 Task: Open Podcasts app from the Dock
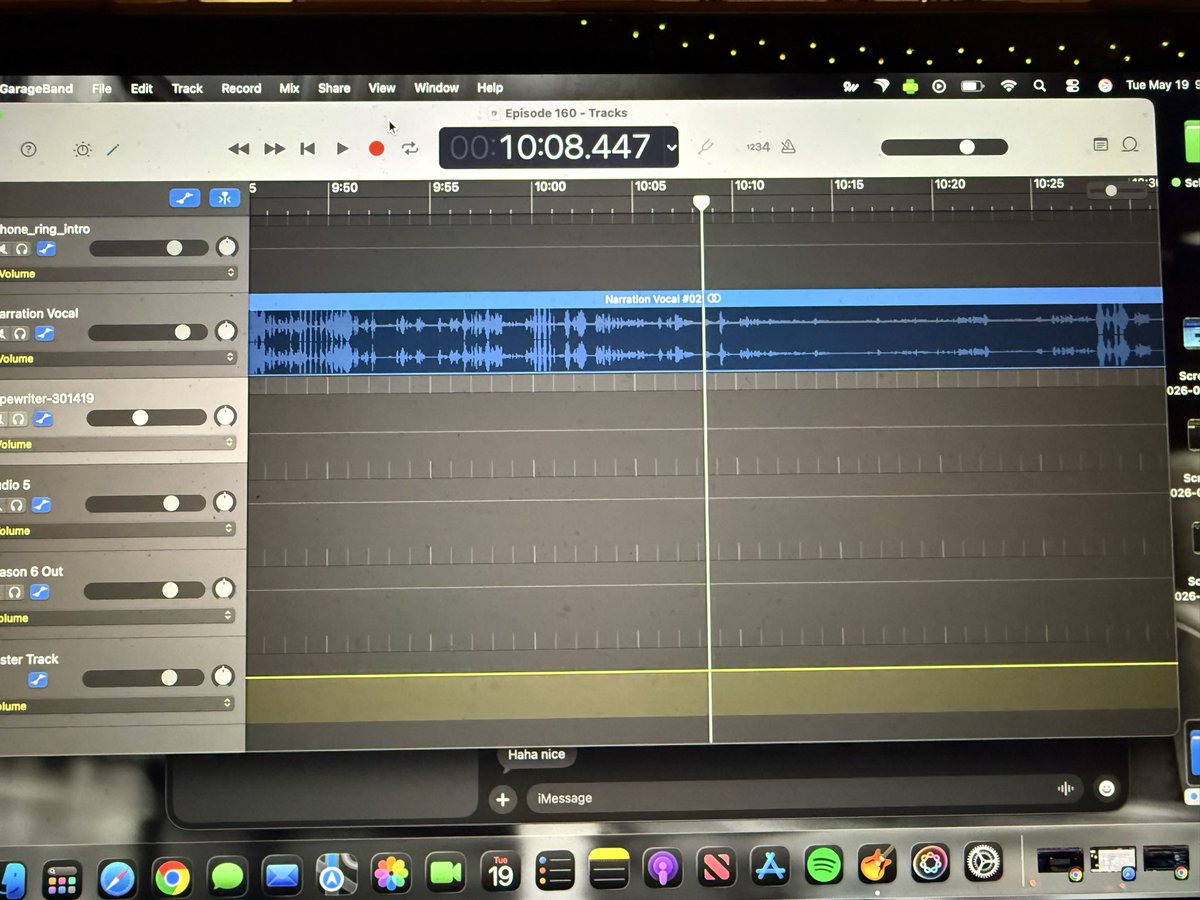661,868
